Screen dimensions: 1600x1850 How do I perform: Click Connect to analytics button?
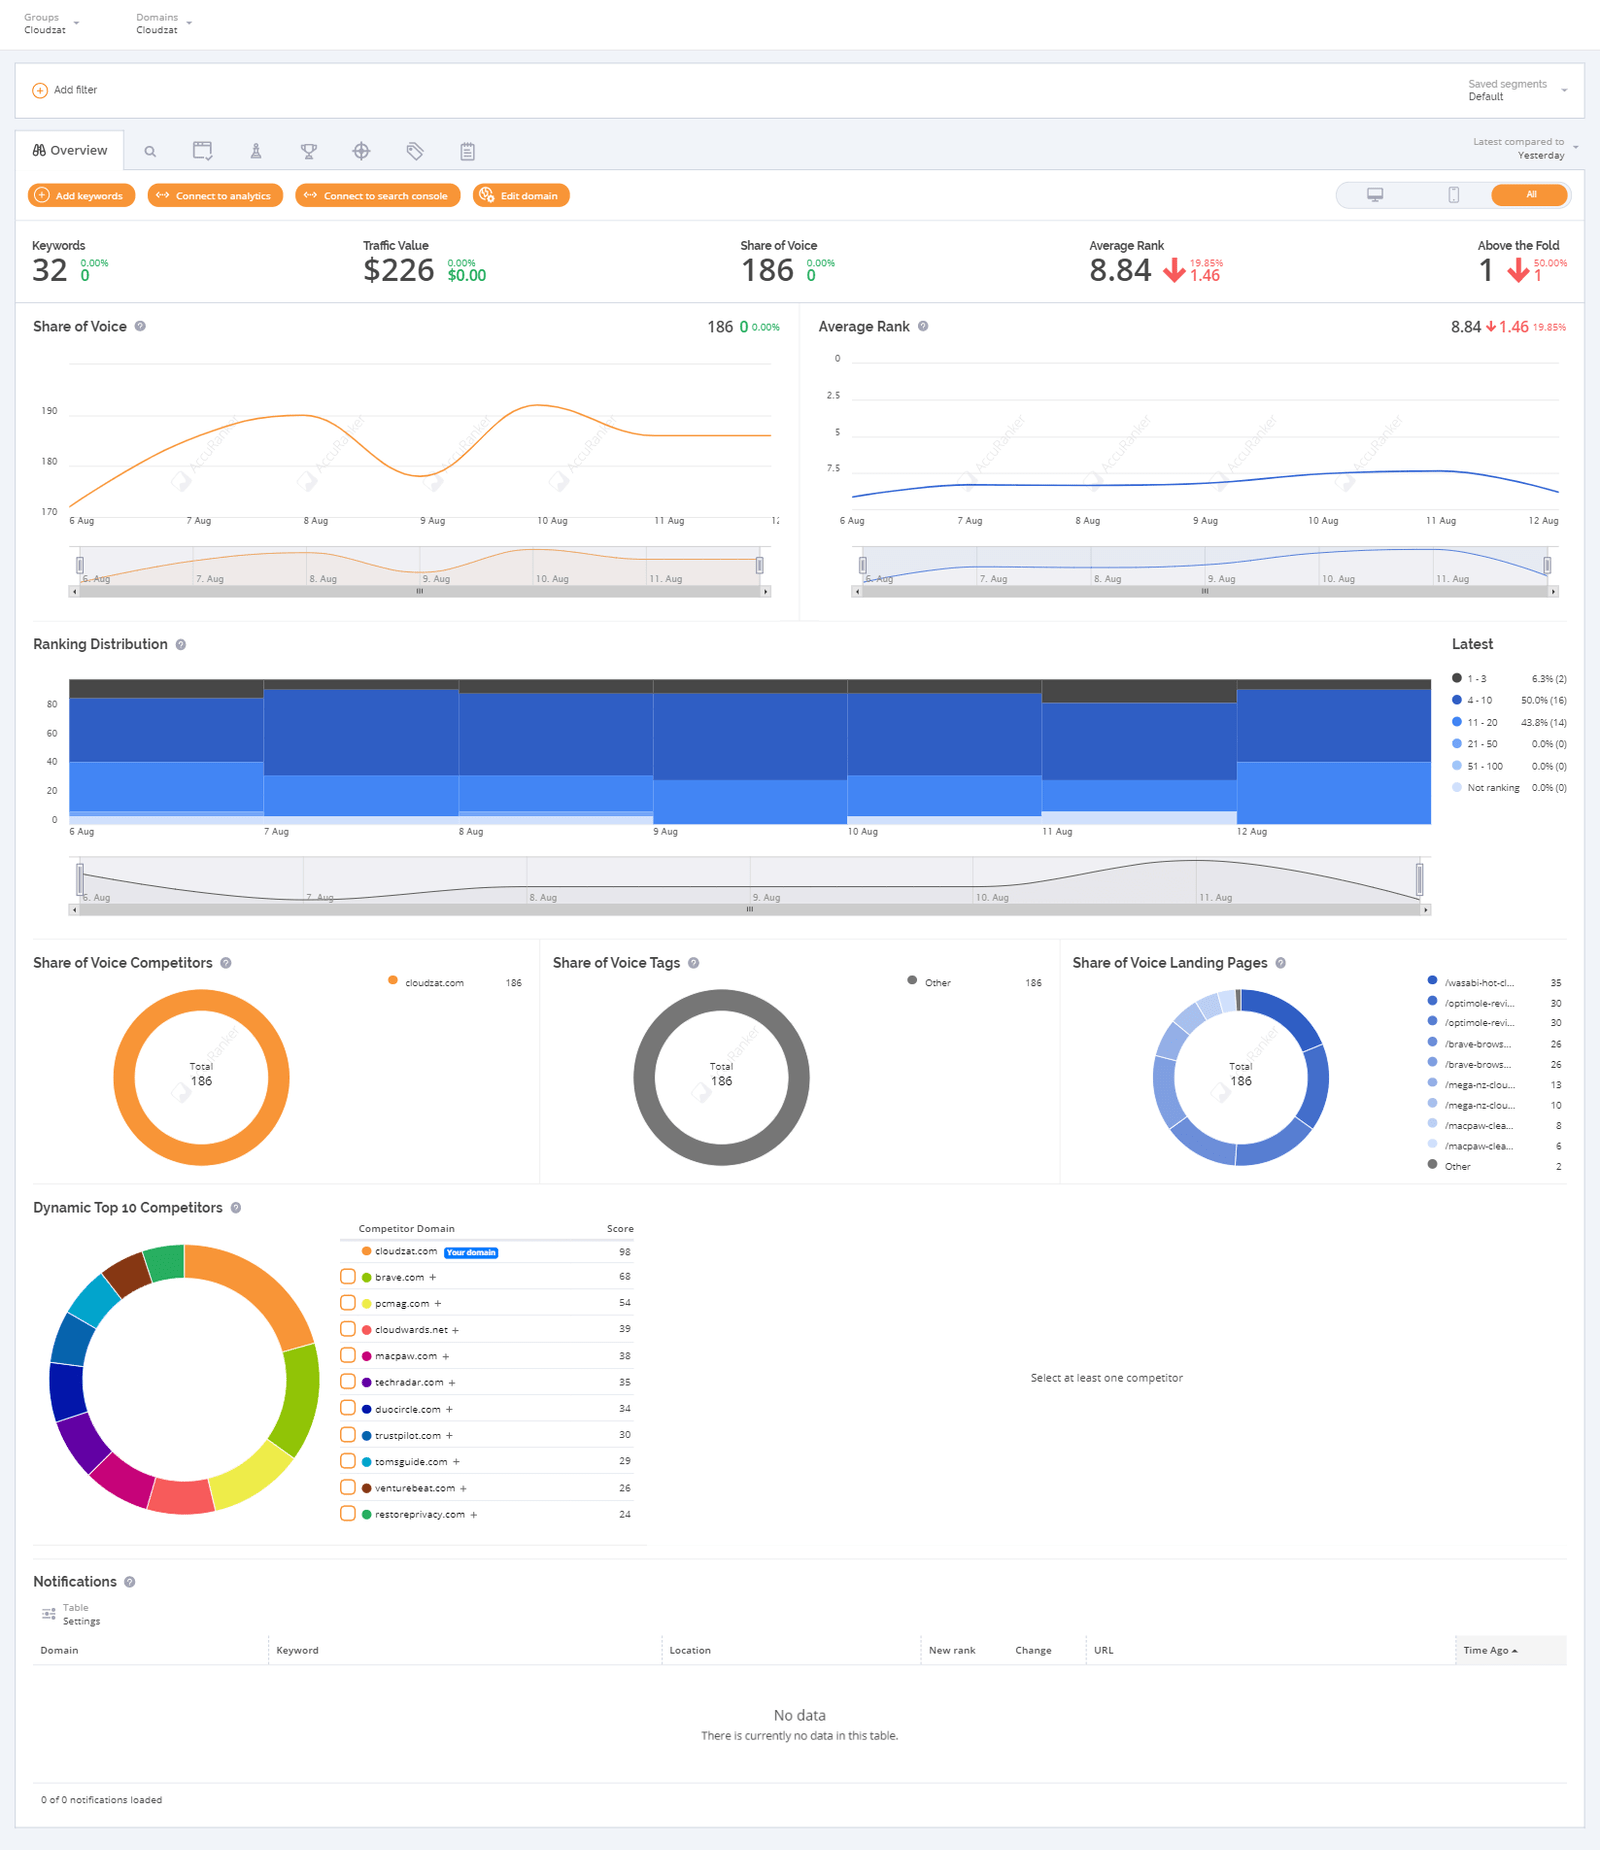(215, 195)
